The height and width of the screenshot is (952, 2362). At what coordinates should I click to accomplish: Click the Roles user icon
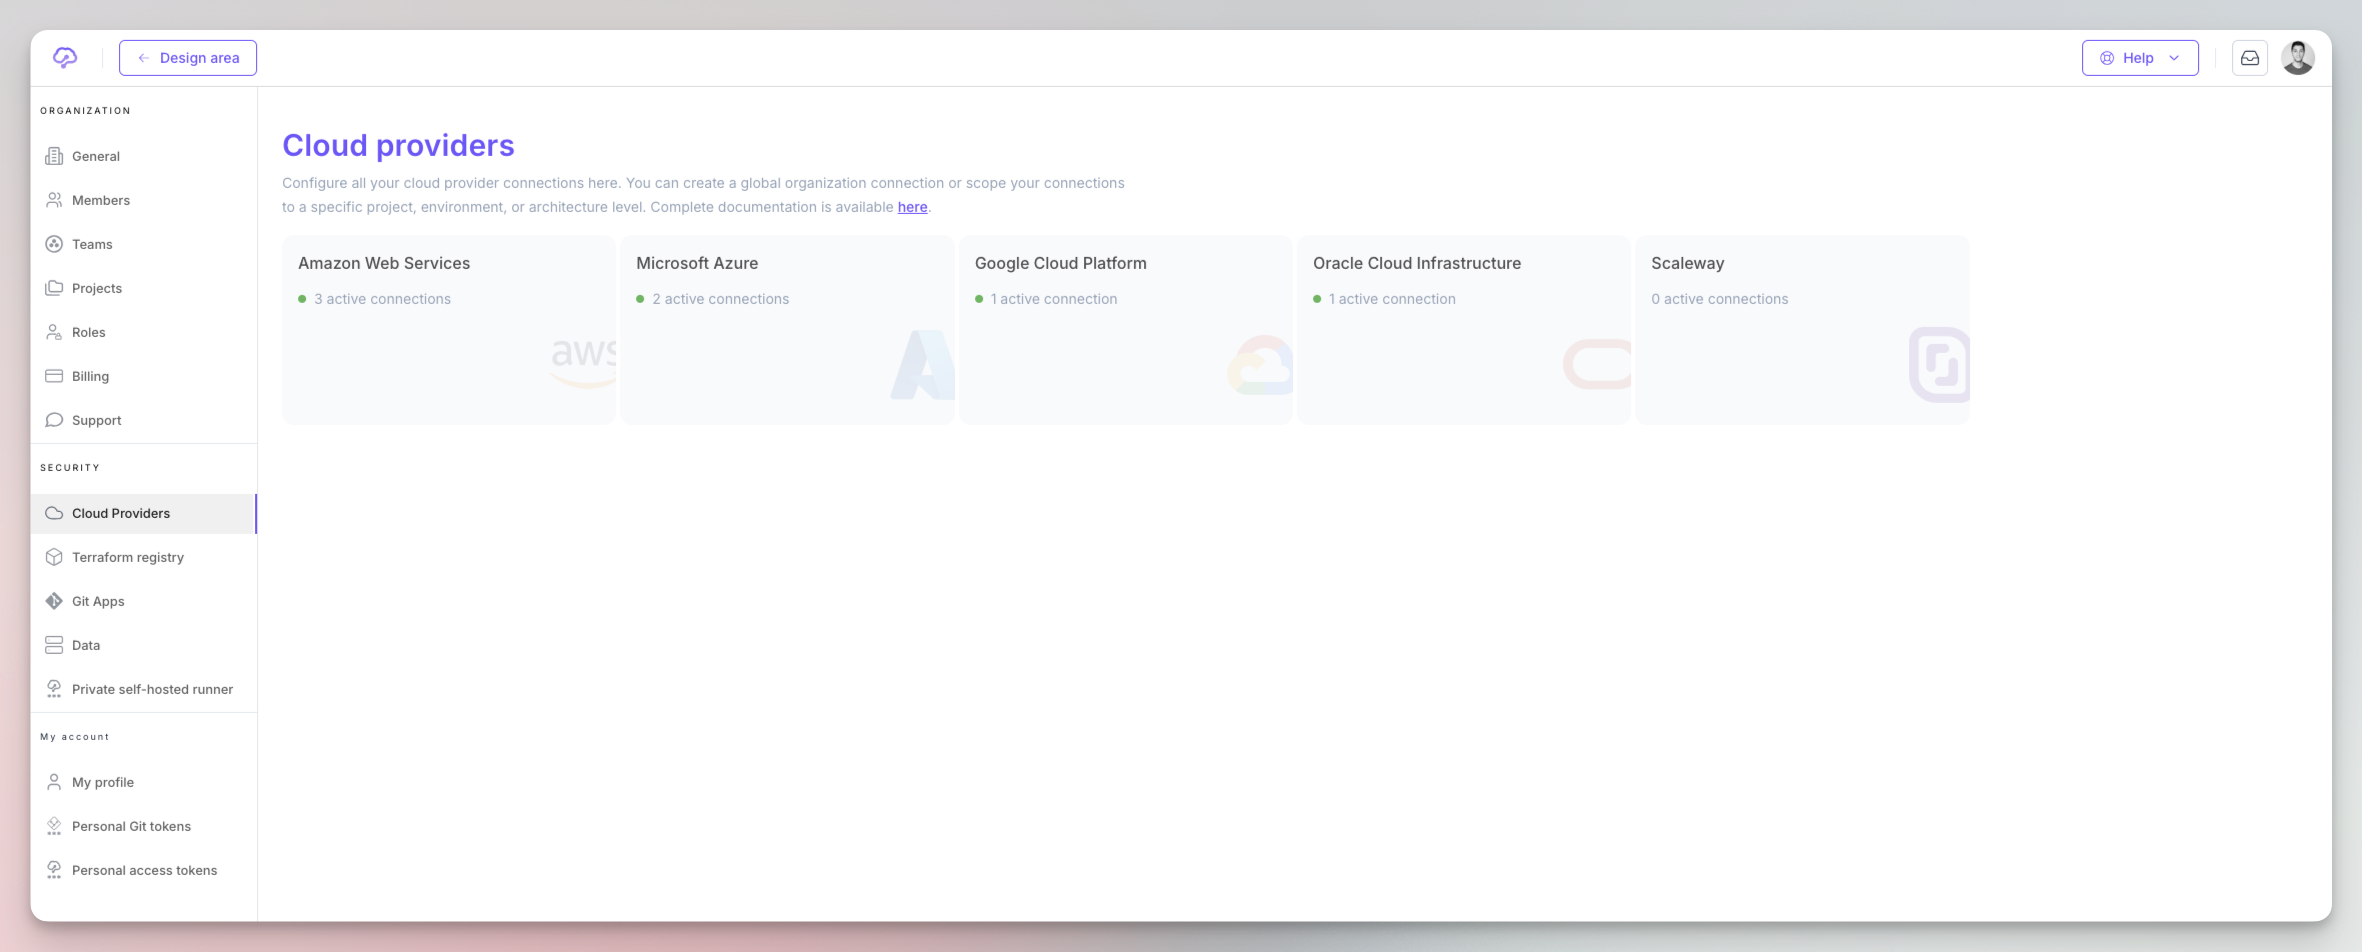click(x=54, y=332)
